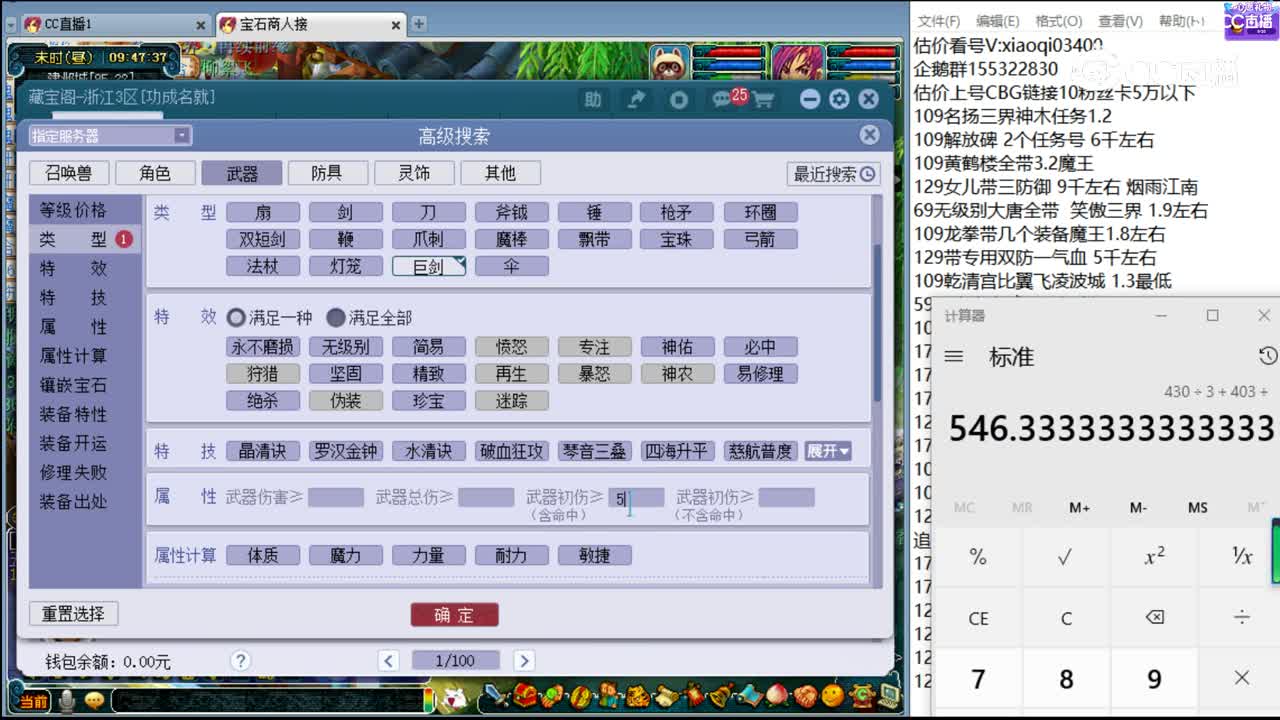Image resolution: width=1280 pixels, height=720 pixels.
Task: Go to next page arrow
Action: coord(523,660)
